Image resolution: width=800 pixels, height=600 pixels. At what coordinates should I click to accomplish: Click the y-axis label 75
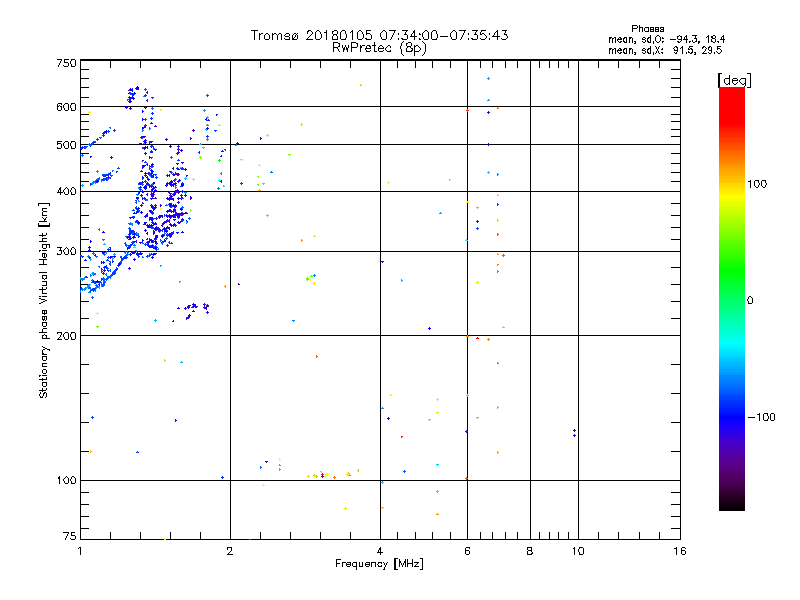(x=70, y=536)
